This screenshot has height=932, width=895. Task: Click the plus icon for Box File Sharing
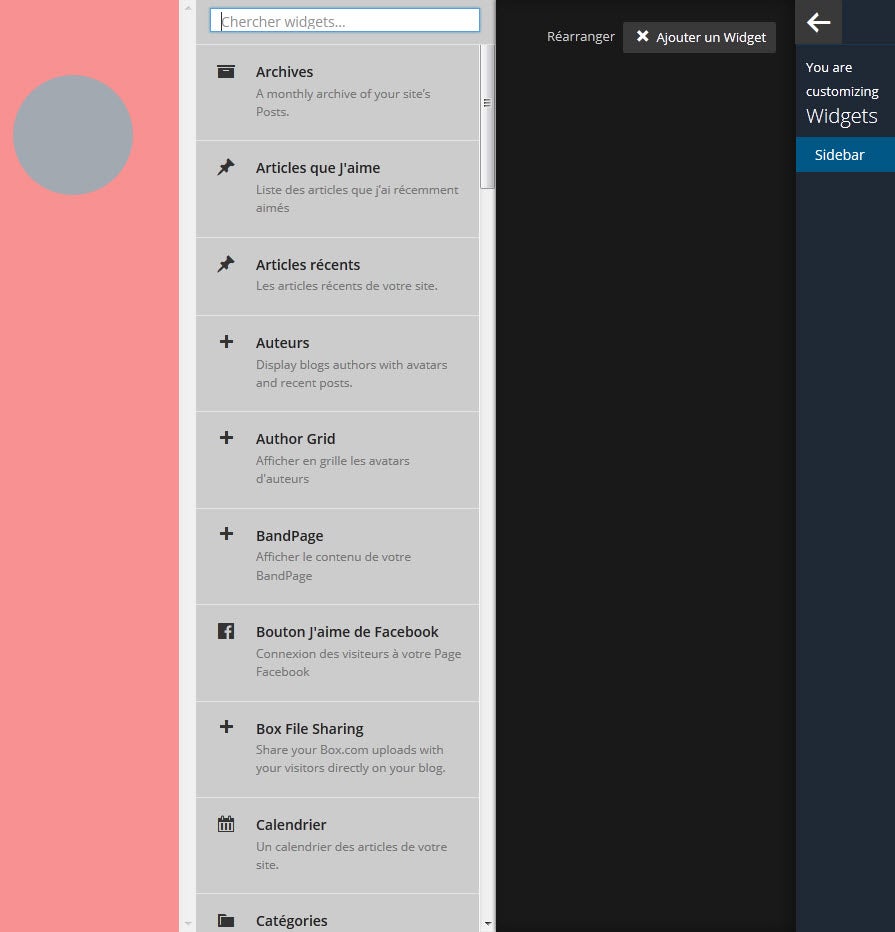point(226,728)
